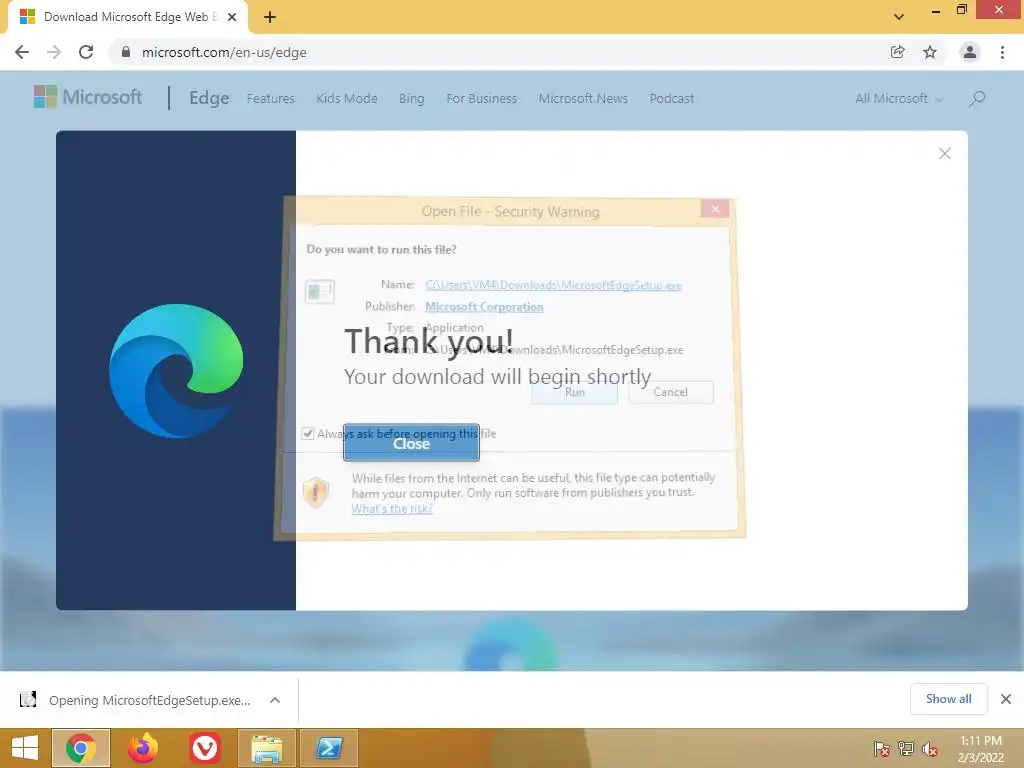Image resolution: width=1024 pixels, height=768 pixels.
Task: Click the warning shield icon in the dialog
Action: point(315,492)
